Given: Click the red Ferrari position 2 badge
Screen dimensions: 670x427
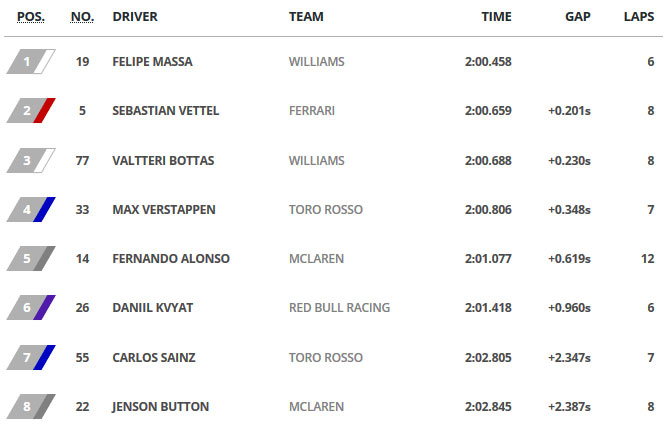Looking at the screenshot, I should point(31,111).
